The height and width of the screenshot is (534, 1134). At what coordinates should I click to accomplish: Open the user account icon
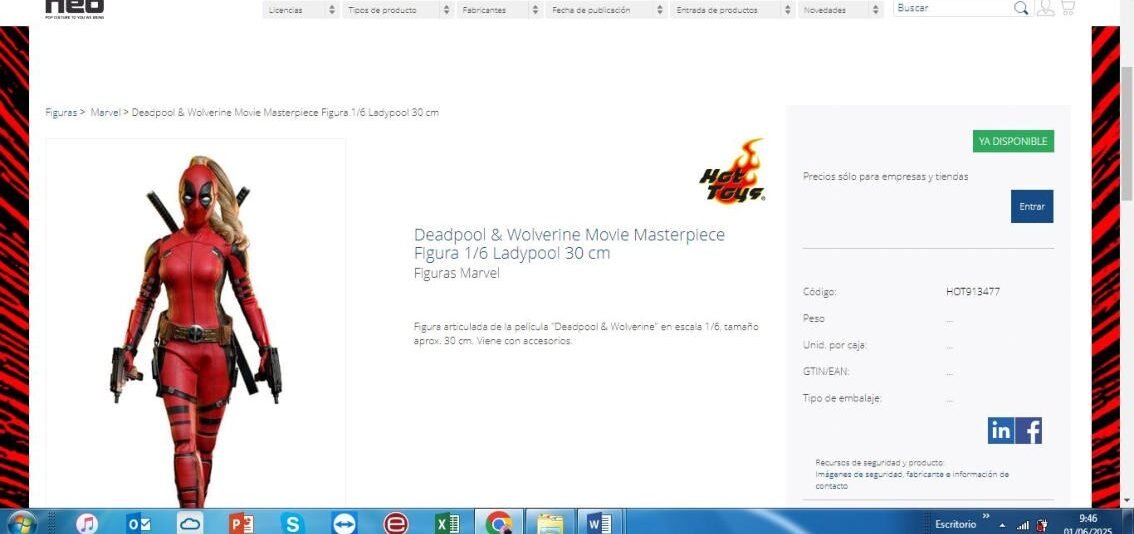(1045, 8)
